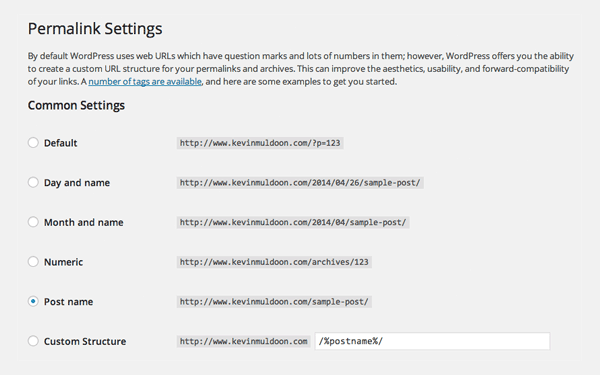Click the 2014/04/sample-post example URL

click(x=293, y=222)
